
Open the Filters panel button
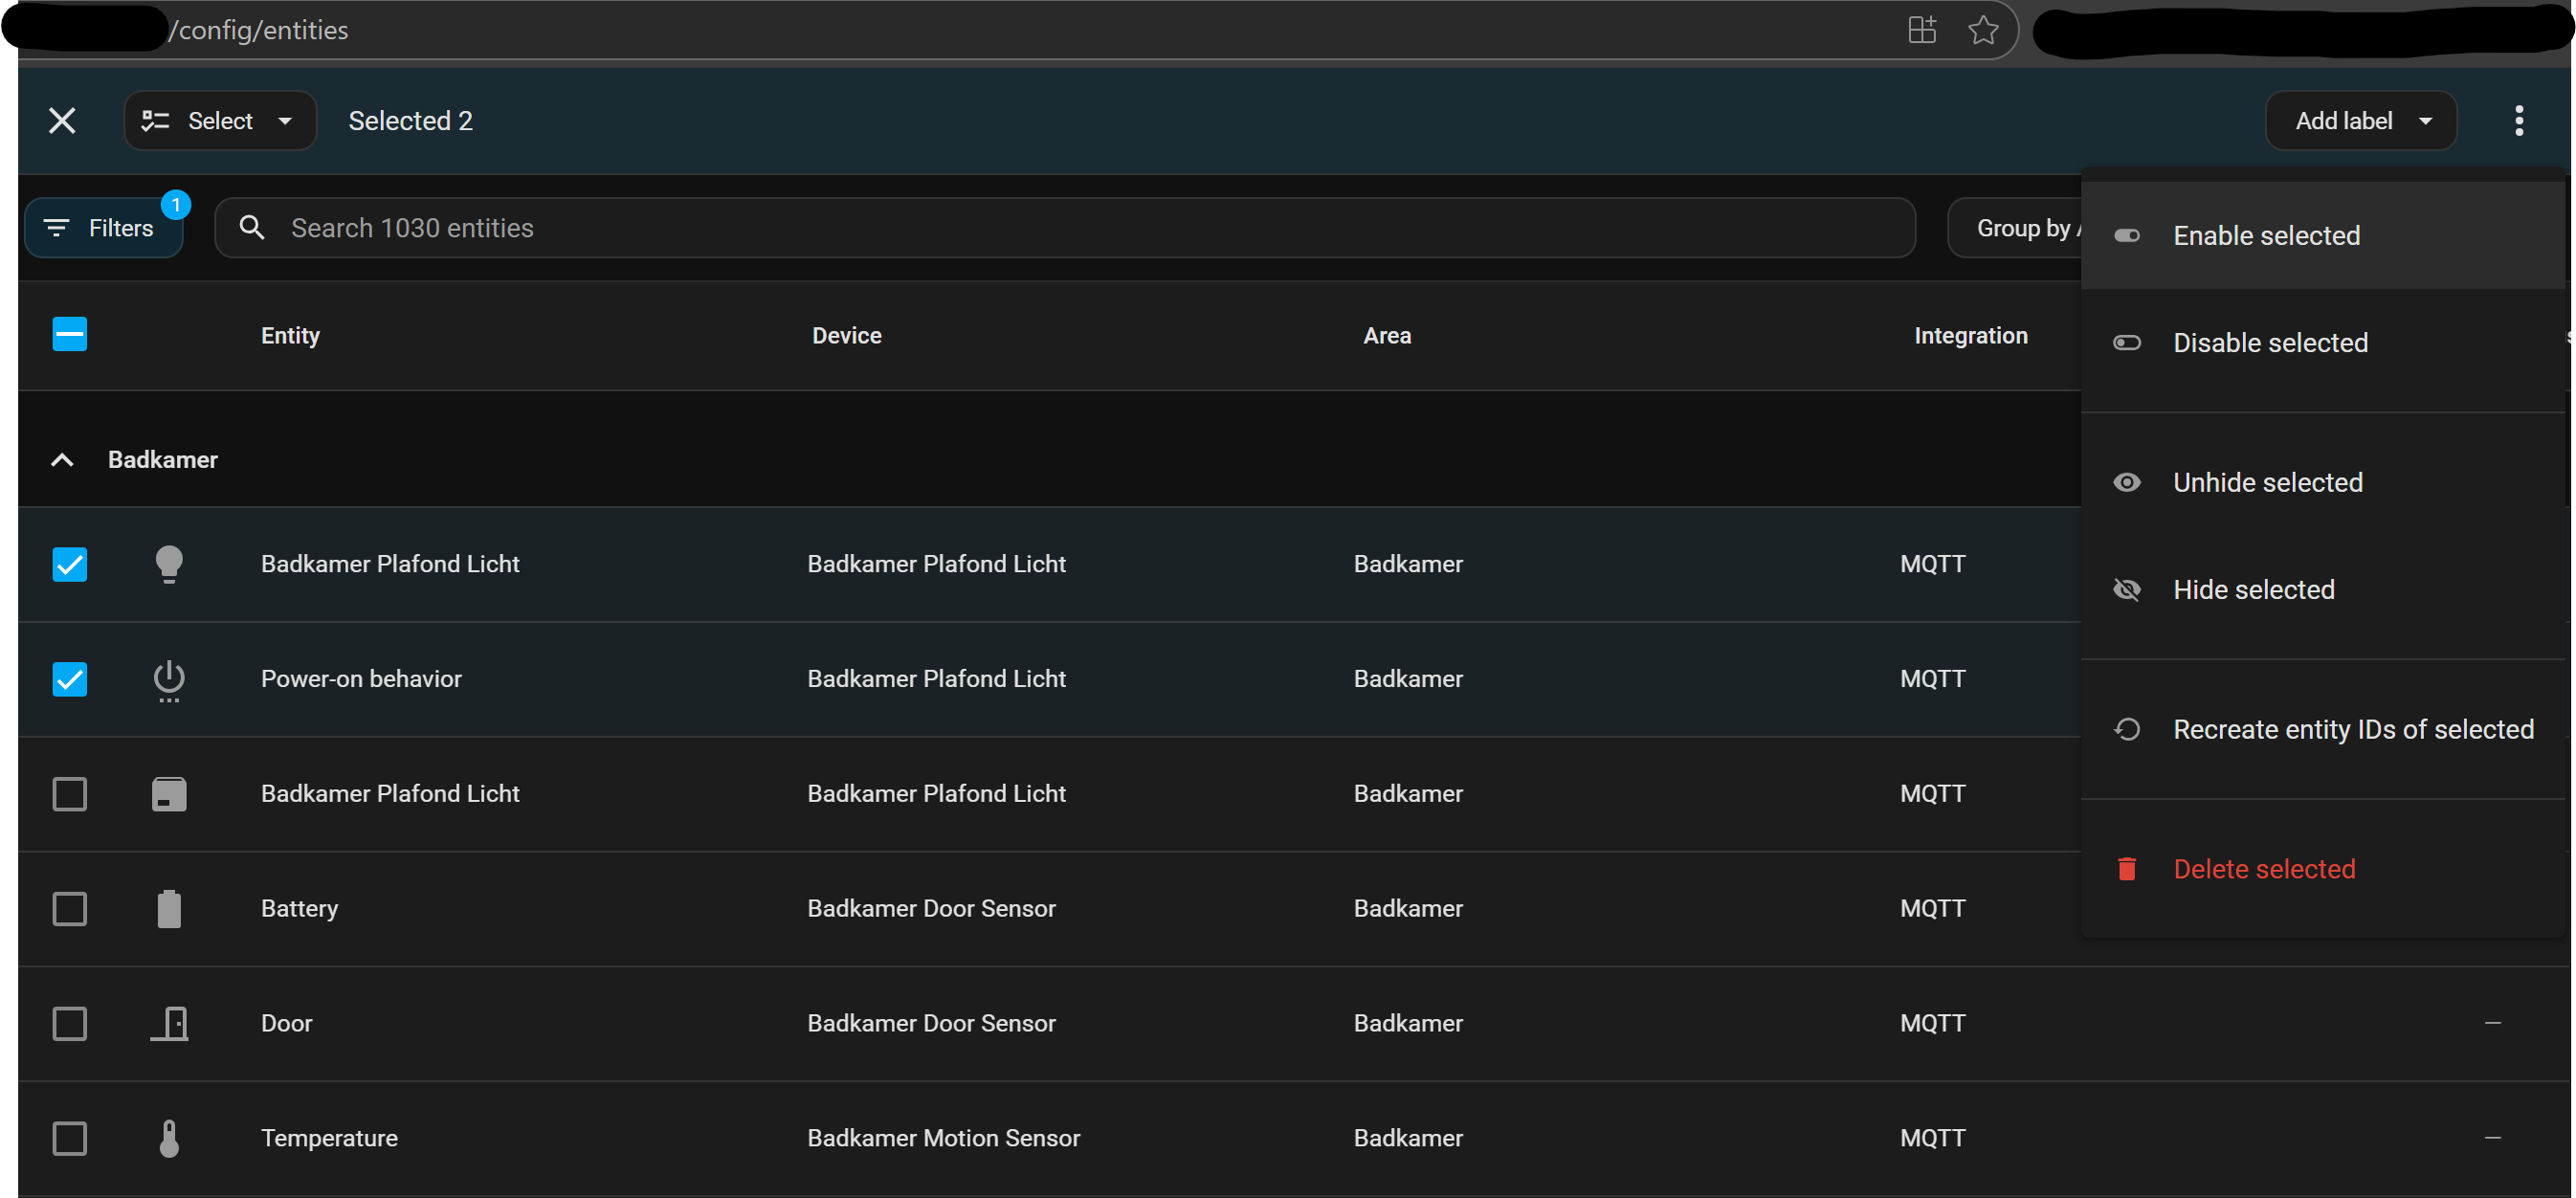103,228
